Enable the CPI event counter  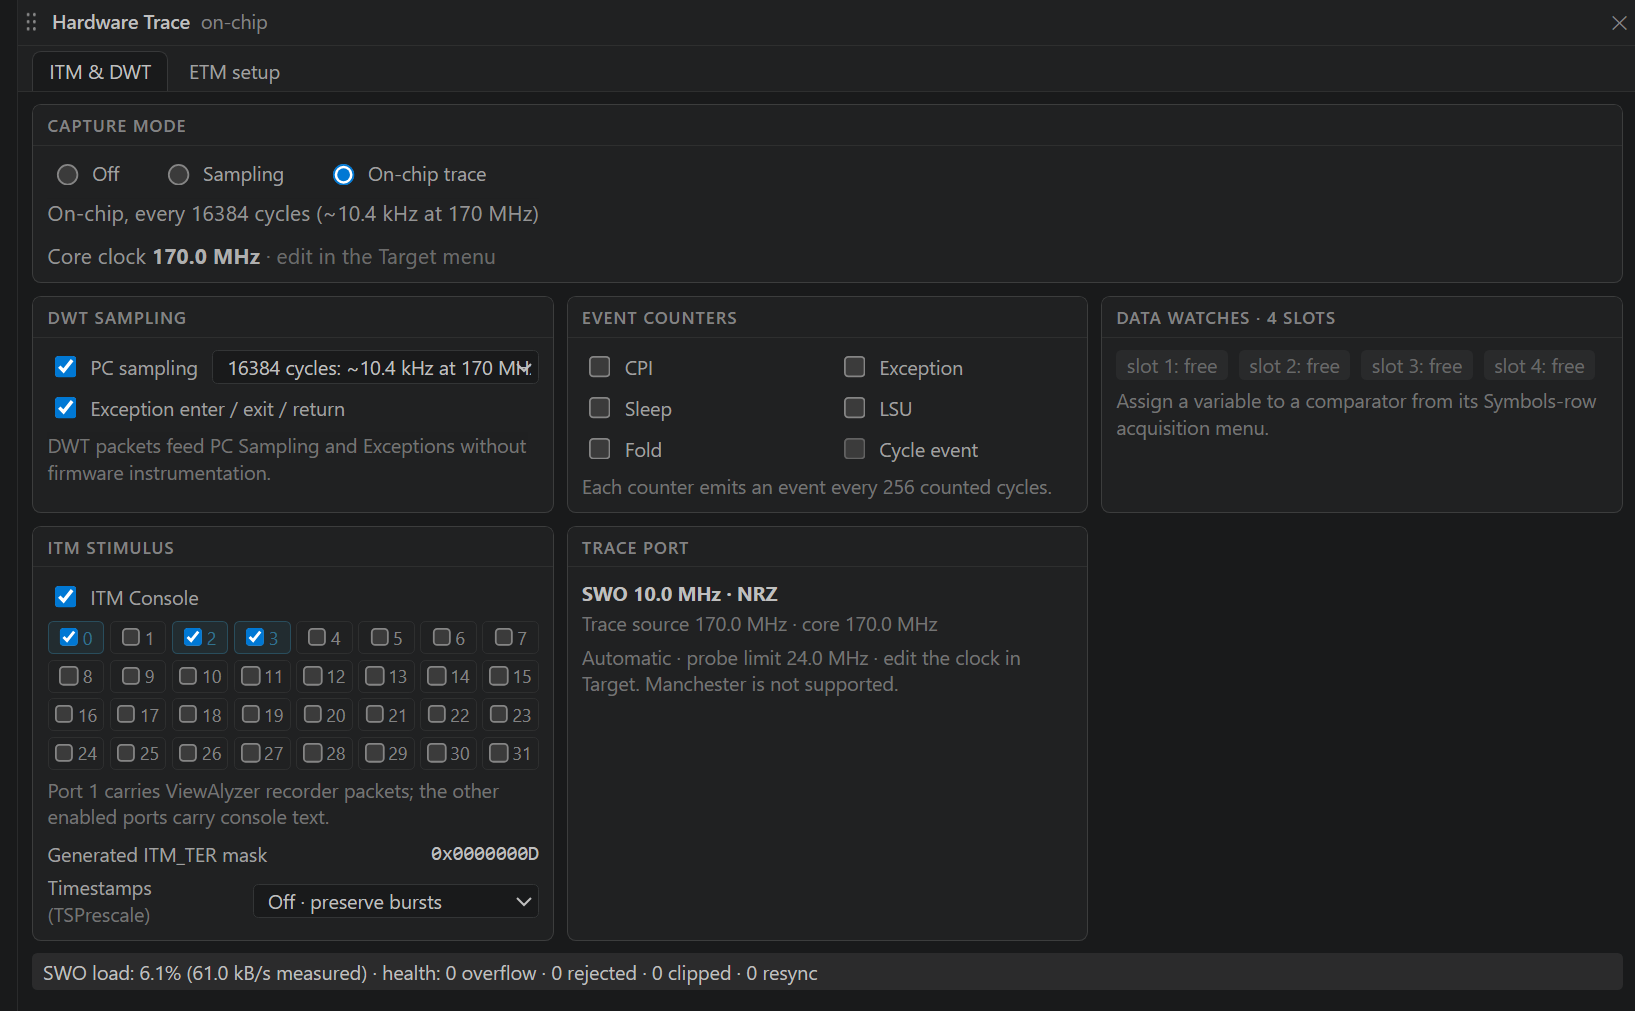(600, 367)
